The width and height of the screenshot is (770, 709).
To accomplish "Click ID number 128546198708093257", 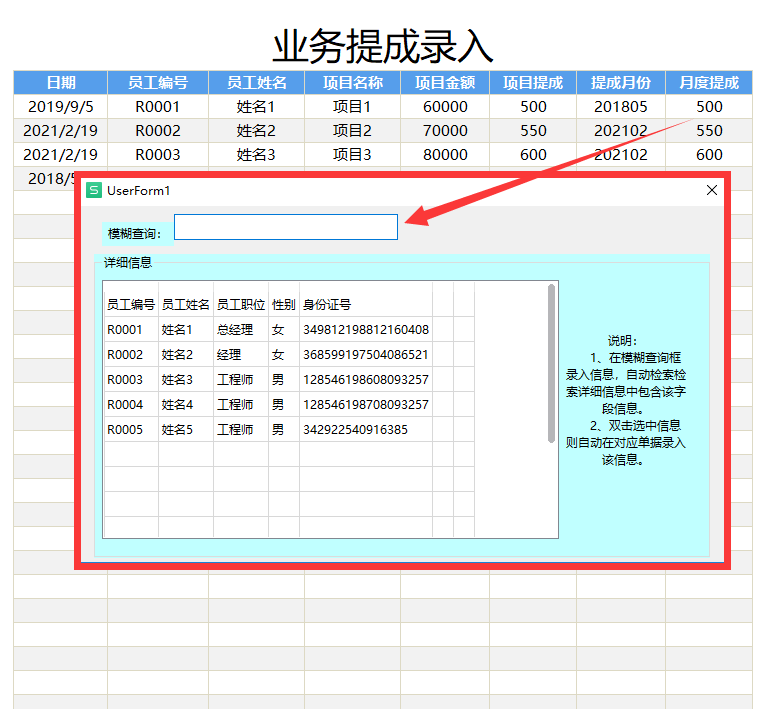I will (x=366, y=405).
